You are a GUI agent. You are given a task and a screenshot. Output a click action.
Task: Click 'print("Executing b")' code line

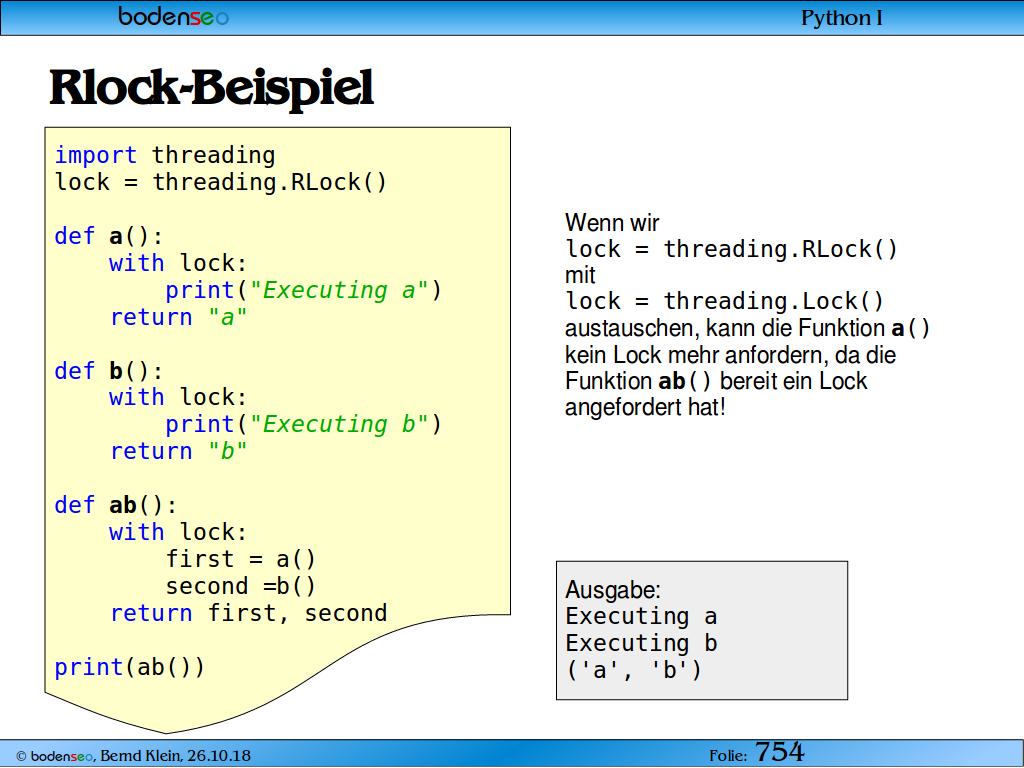pyautogui.click(x=304, y=424)
